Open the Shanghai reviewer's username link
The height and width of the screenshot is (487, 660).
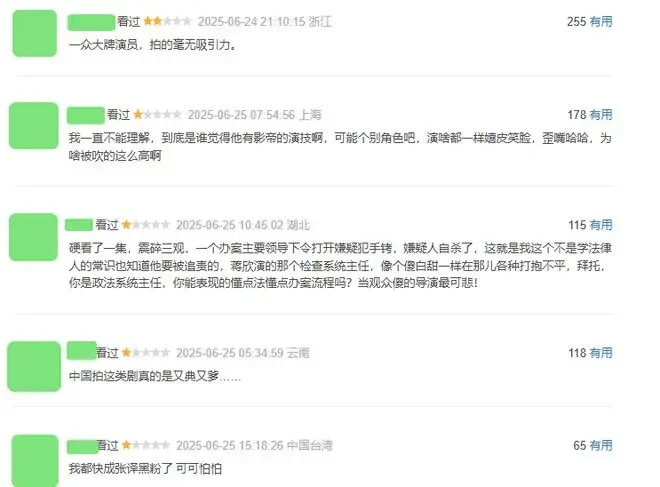86,115
